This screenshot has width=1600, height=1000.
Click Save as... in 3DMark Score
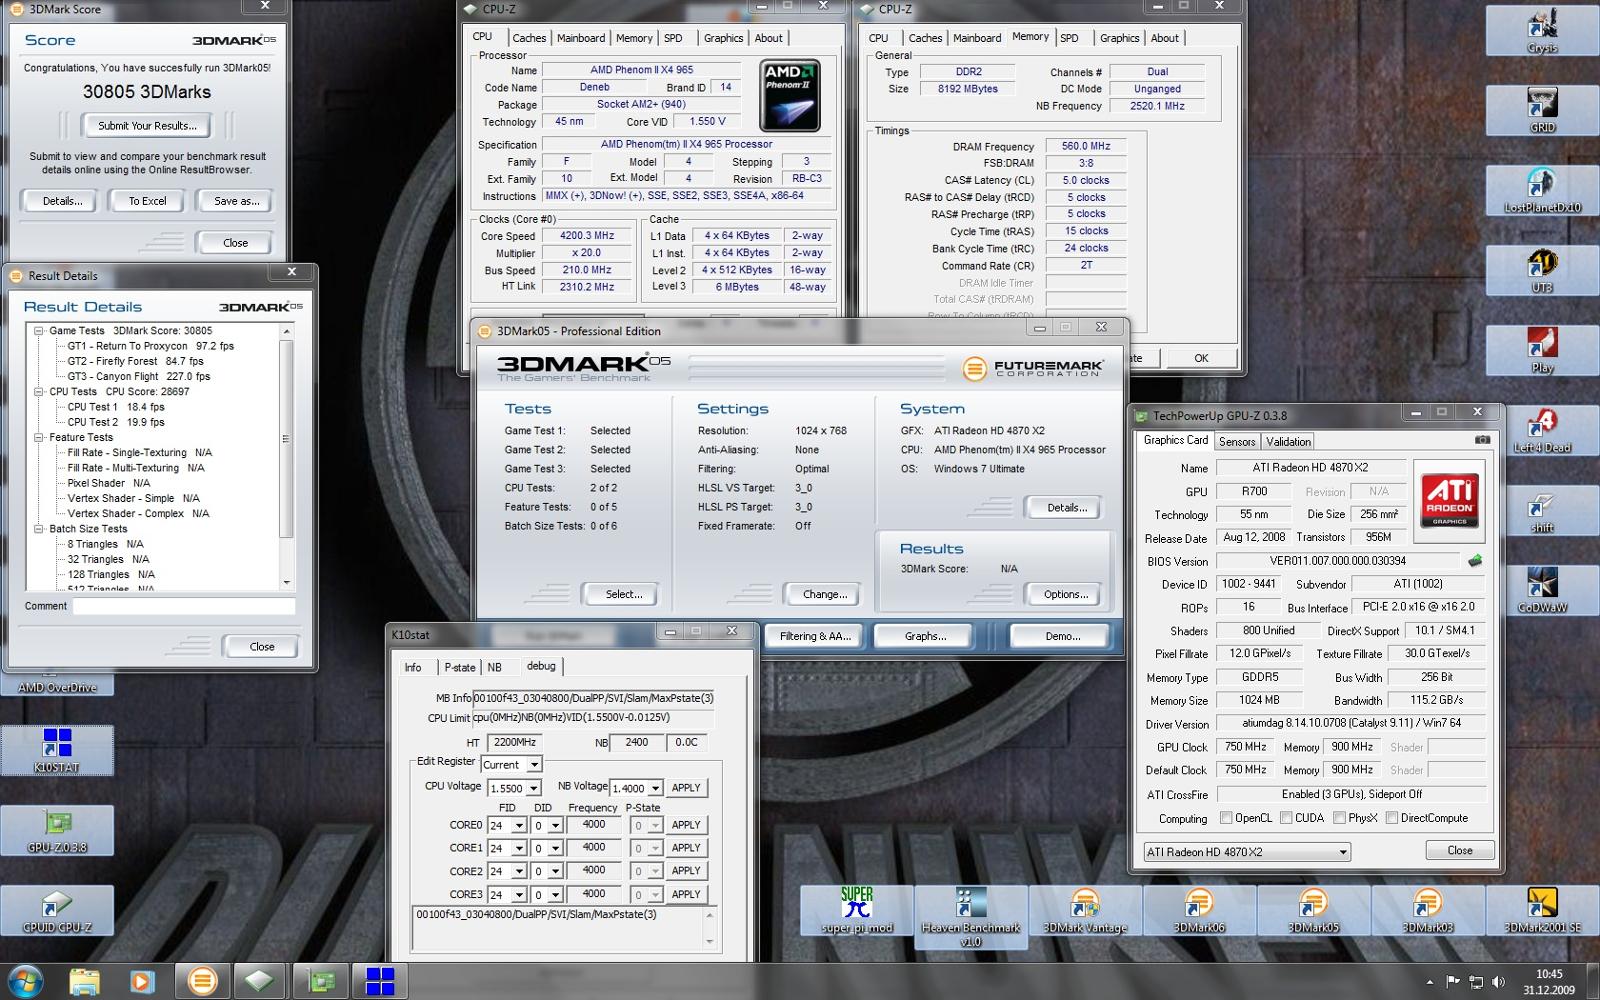[237, 201]
